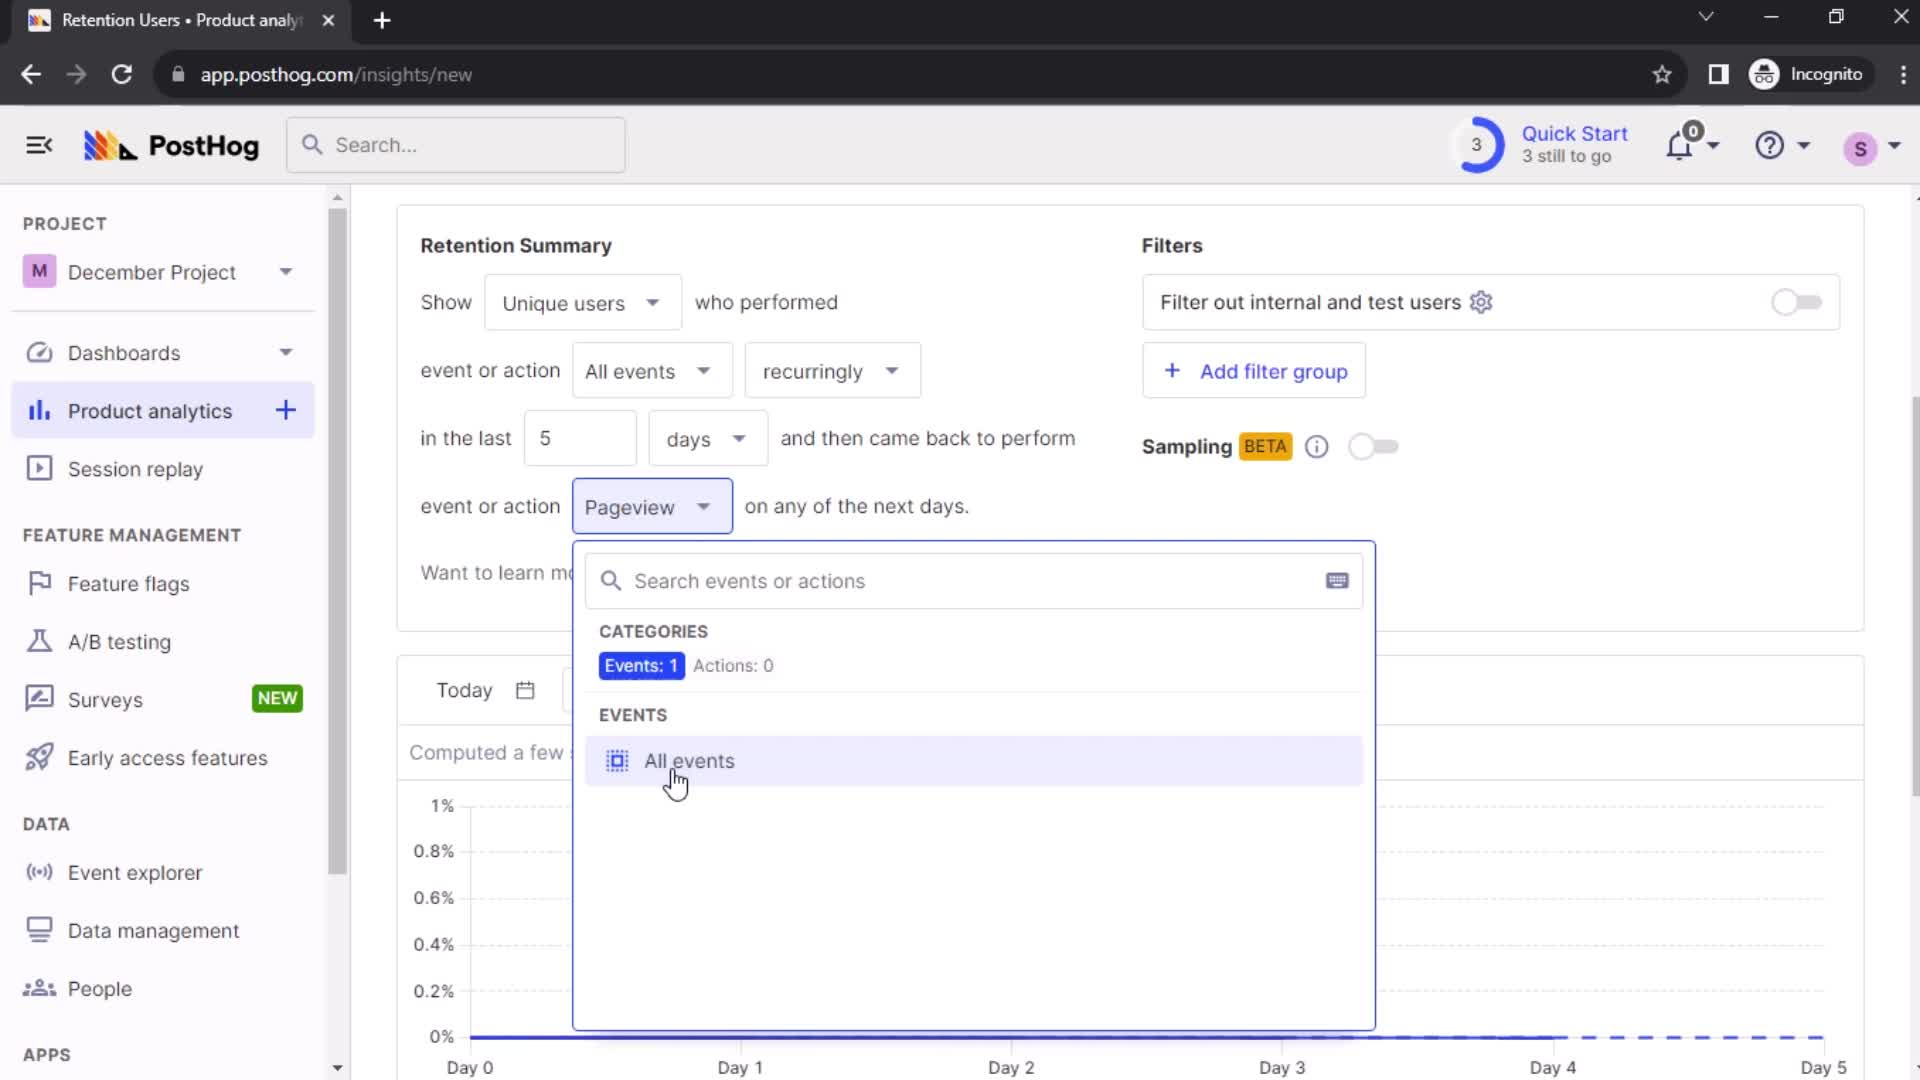
Task: Open the recurringly frequency dropdown
Action: tap(833, 371)
